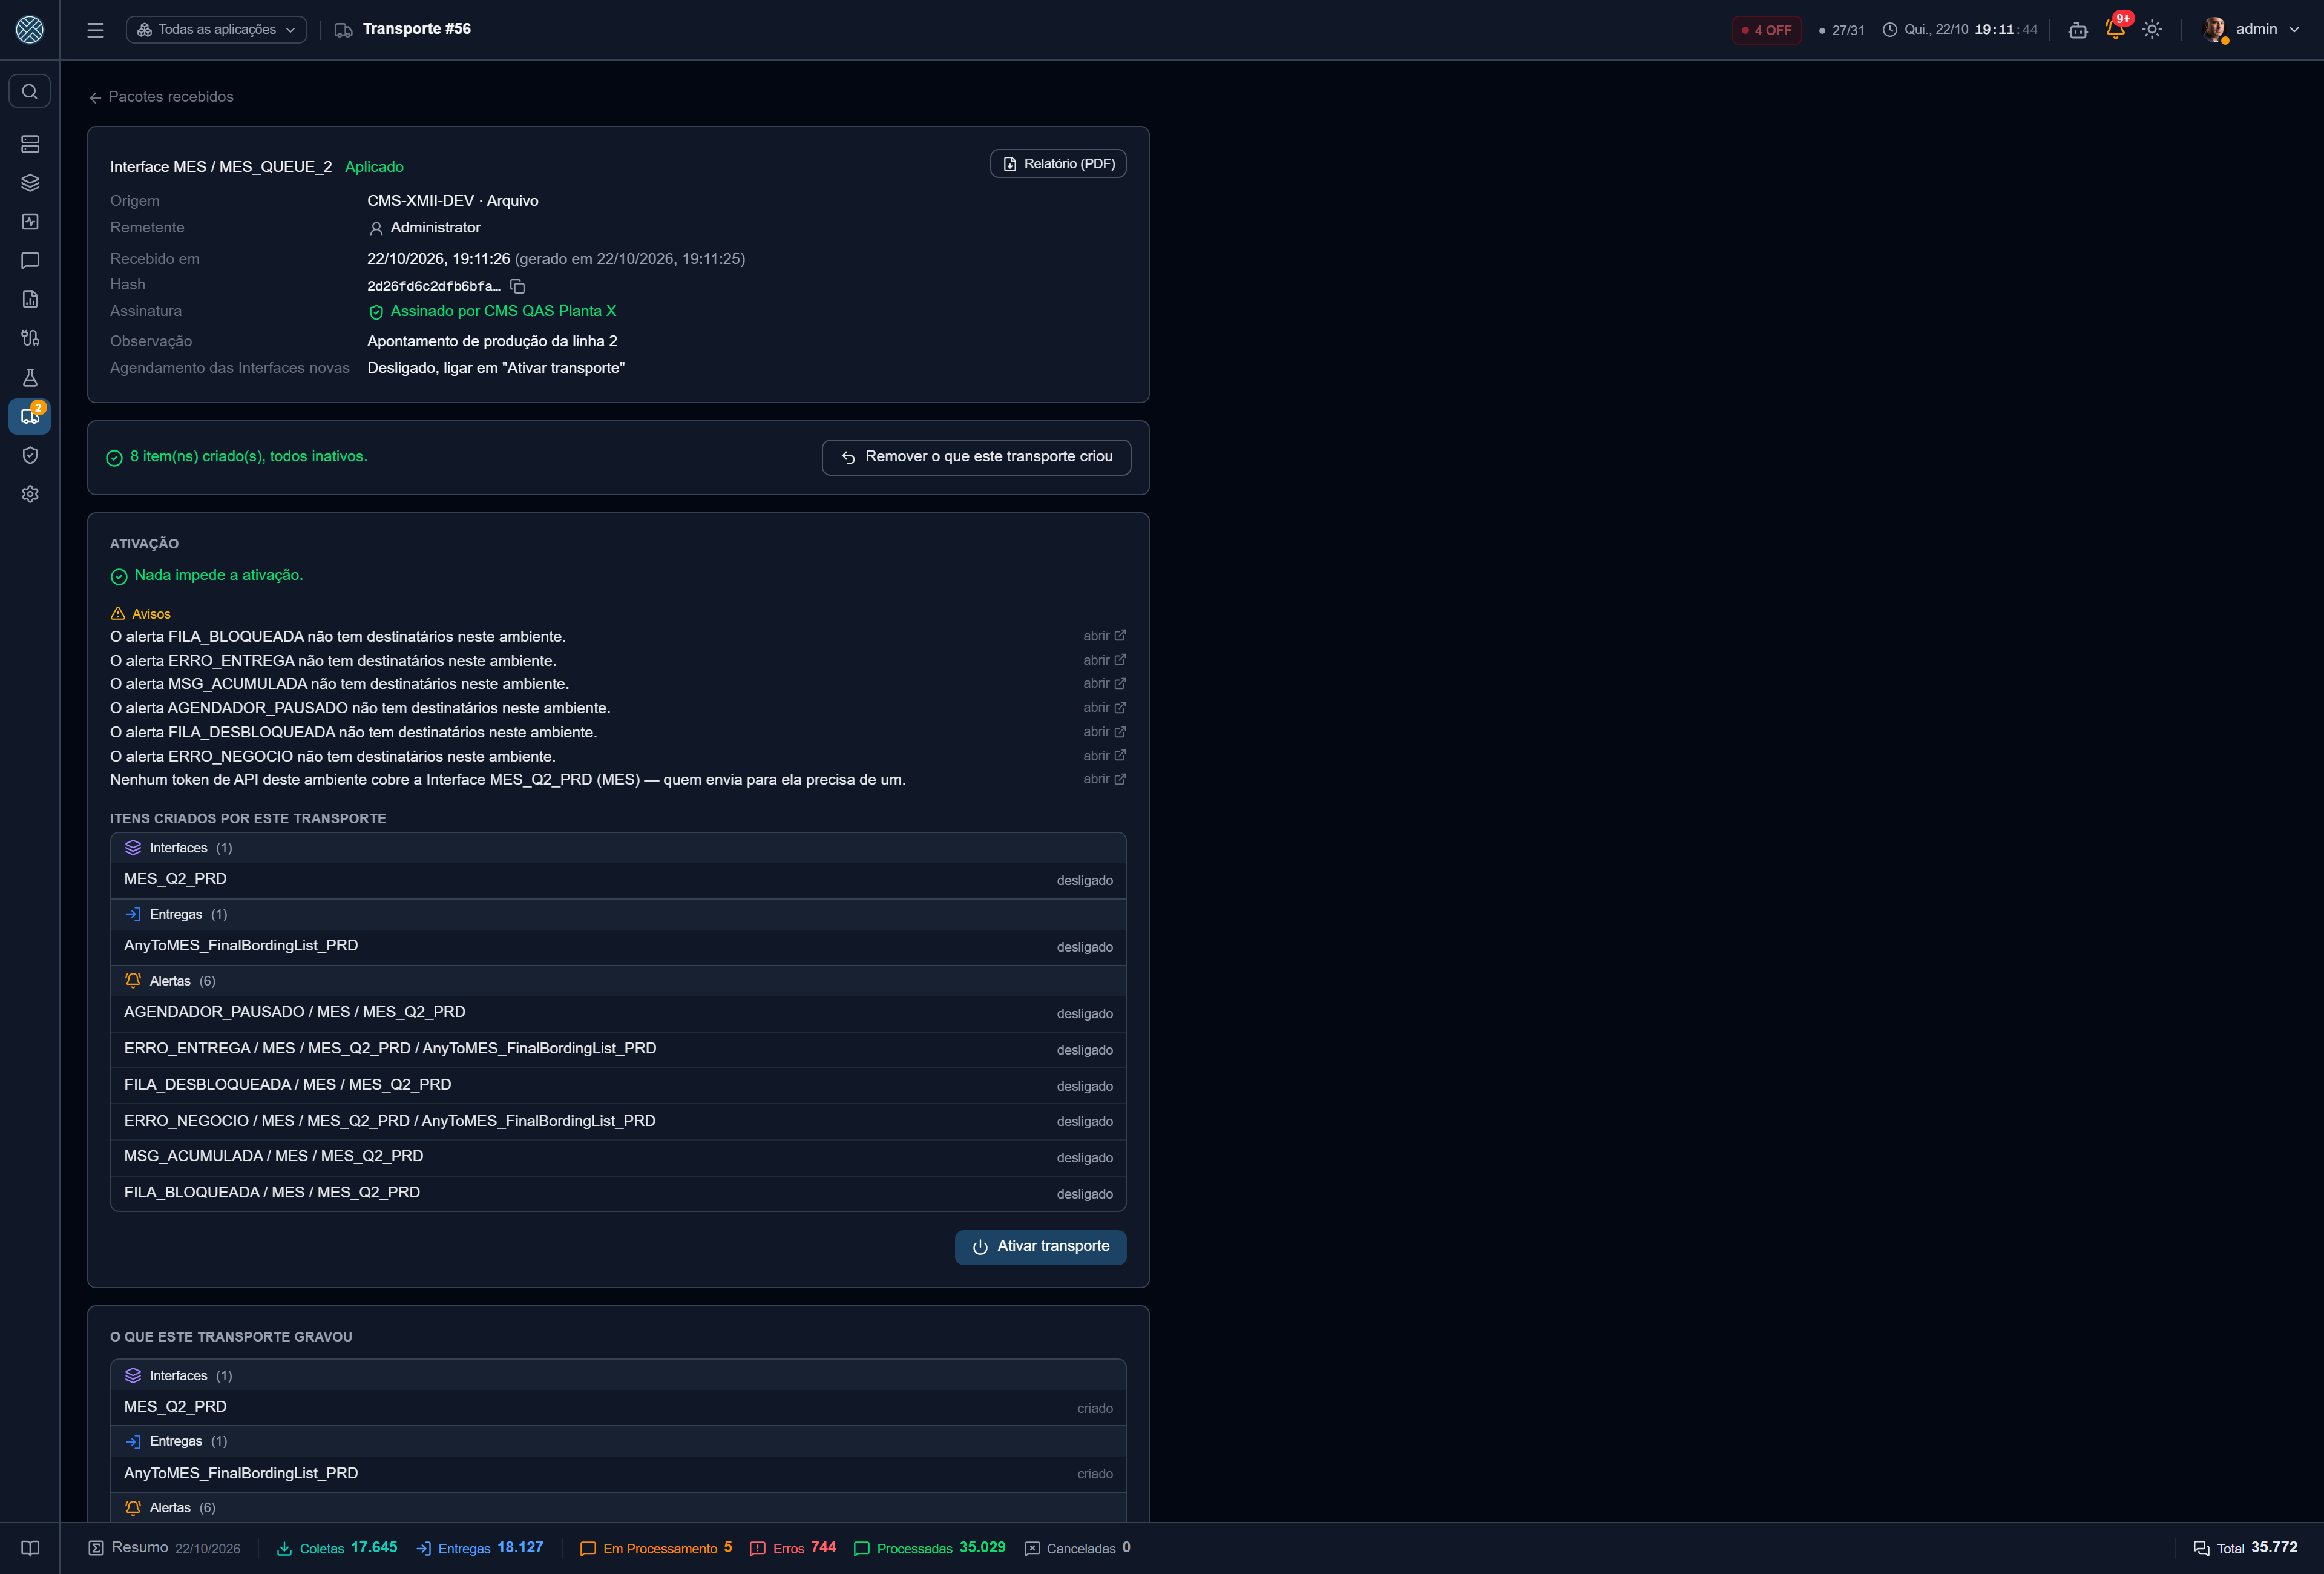This screenshot has width=2324, height=1574.
Task: Click the Resumo entry in the status bar
Action: (164, 1548)
